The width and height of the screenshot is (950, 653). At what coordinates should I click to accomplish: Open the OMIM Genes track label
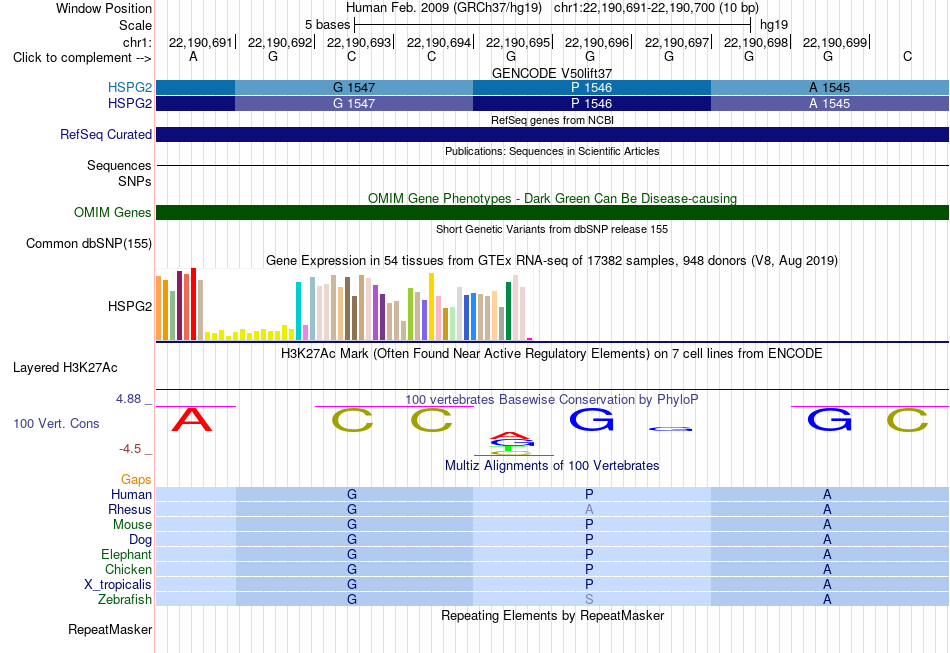[x=112, y=213]
